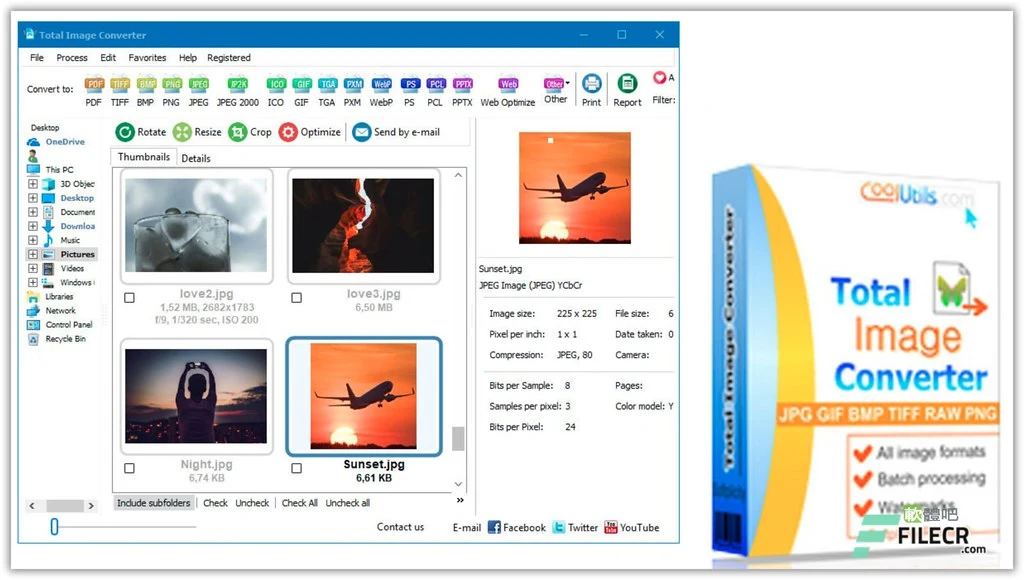Screen dimensions: 1024x580
Task: Pick the JPEG conversion icon
Action: (199, 91)
